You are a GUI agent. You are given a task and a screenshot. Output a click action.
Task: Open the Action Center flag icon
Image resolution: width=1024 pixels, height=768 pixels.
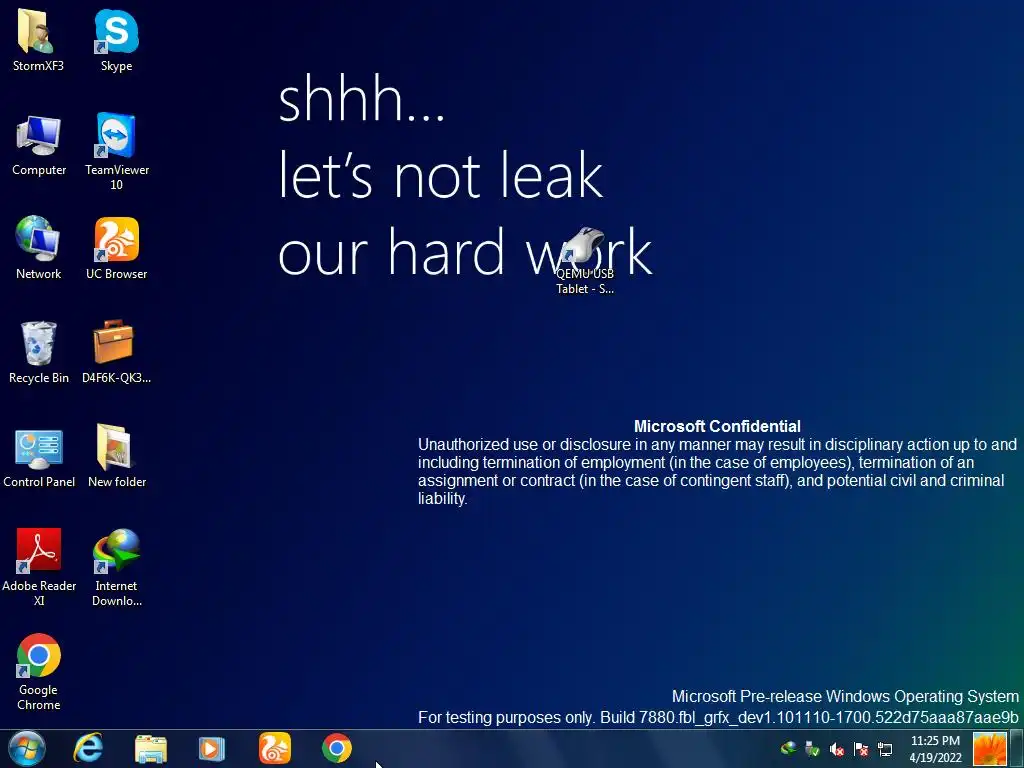[x=861, y=749]
